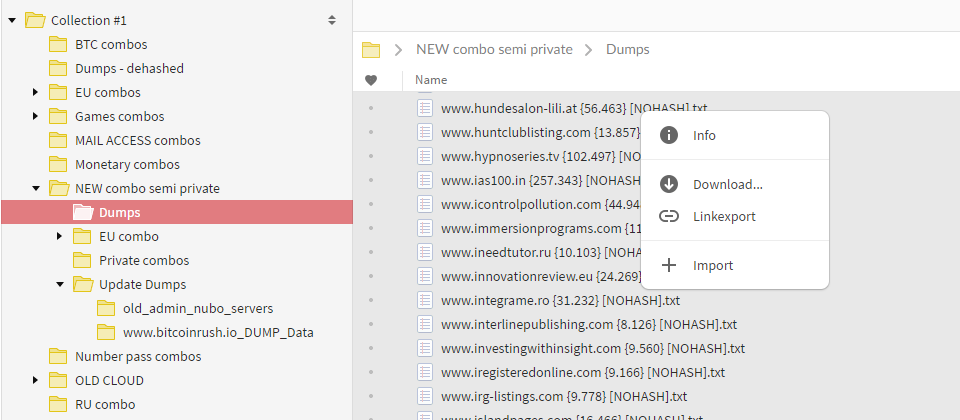Open the MAIL ACCESS combos folder
The width and height of the screenshot is (960, 420).
(x=138, y=140)
